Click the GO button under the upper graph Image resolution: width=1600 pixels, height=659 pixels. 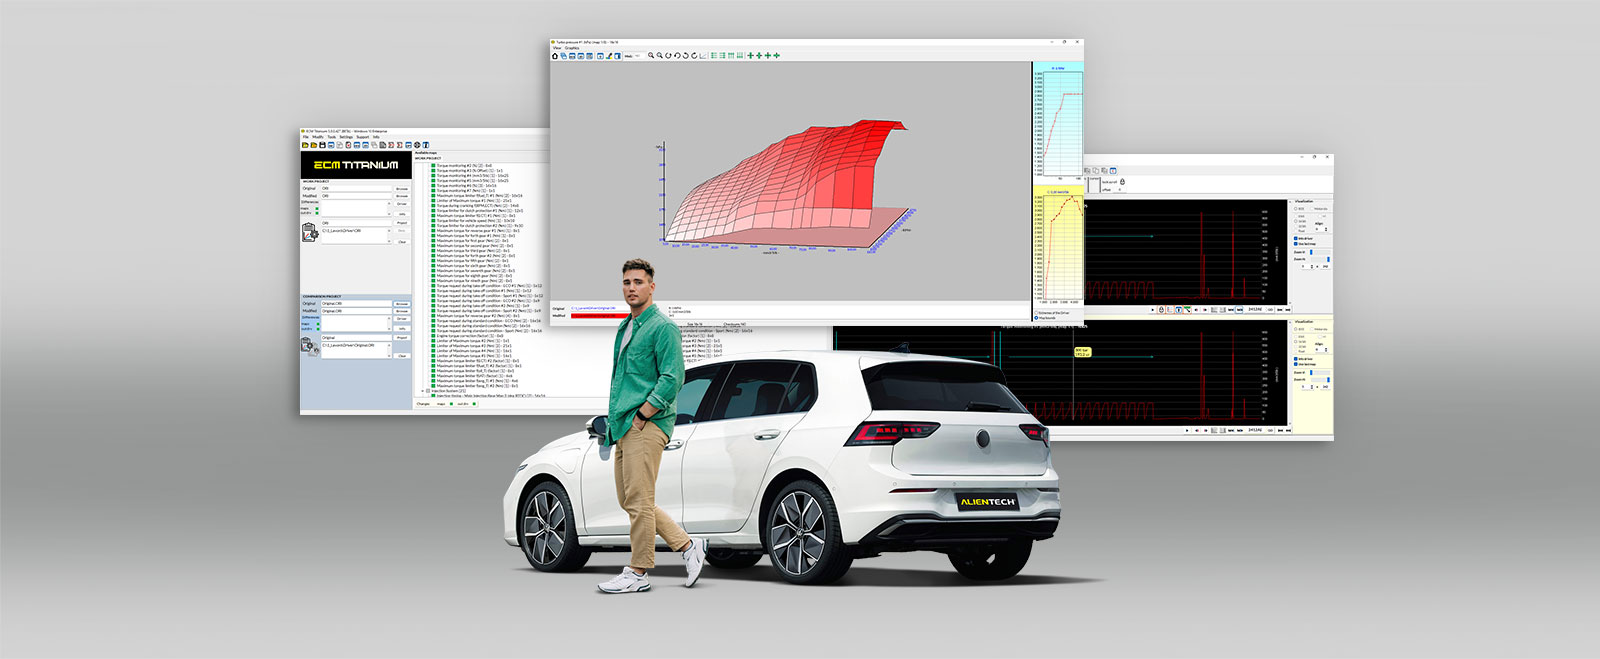point(1271,310)
